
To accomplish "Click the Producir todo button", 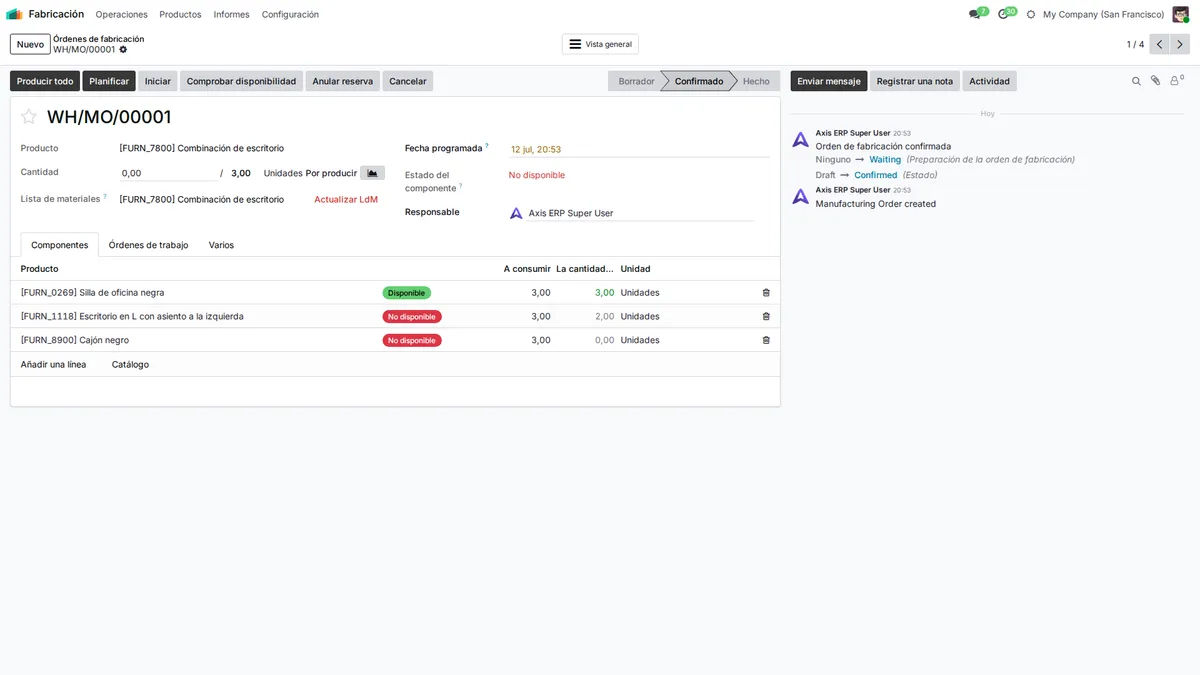I will pyautogui.click(x=45, y=81).
